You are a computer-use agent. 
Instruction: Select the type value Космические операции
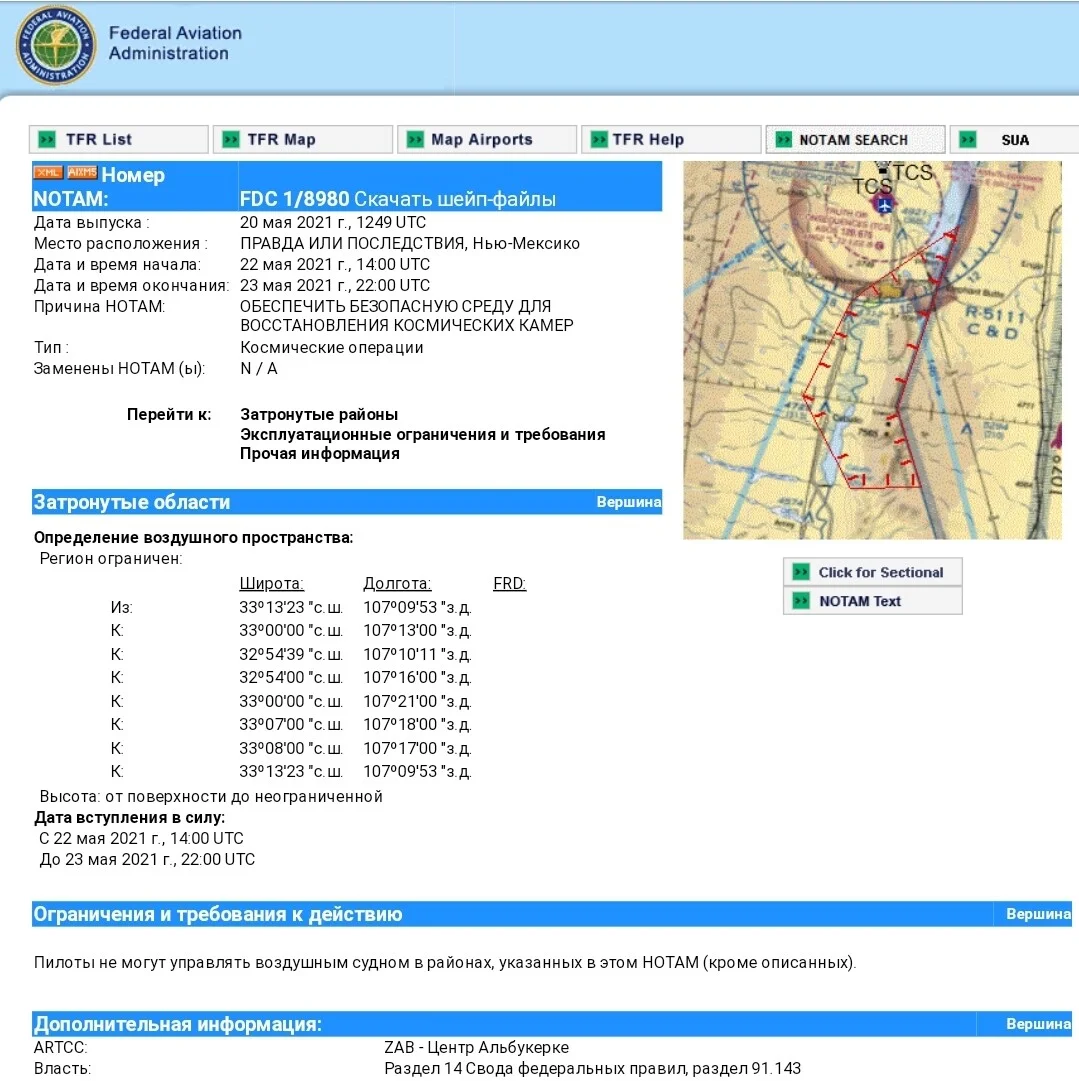click(332, 347)
